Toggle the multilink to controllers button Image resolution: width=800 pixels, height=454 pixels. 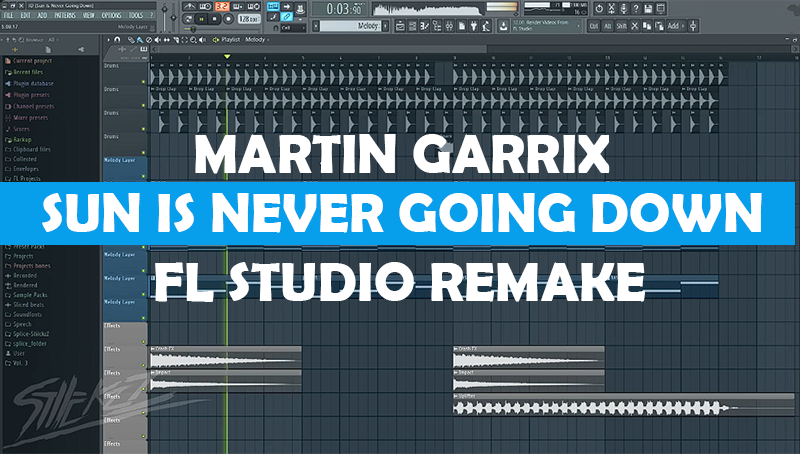287,16
